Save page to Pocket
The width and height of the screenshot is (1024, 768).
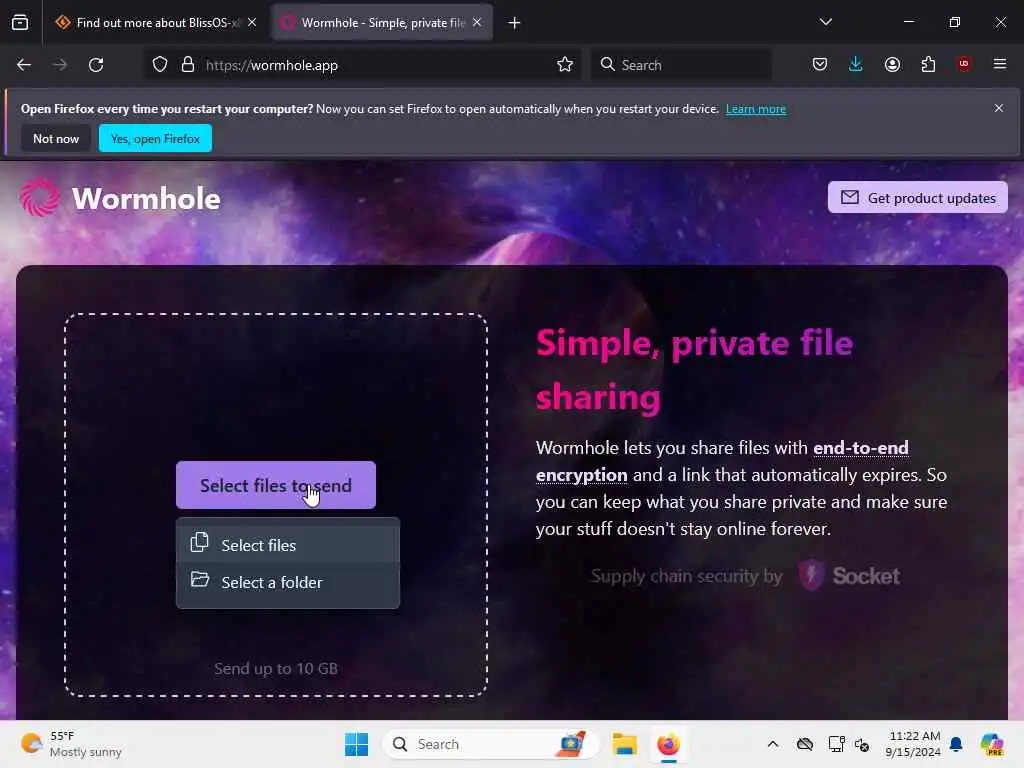click(x=820, y=65)
